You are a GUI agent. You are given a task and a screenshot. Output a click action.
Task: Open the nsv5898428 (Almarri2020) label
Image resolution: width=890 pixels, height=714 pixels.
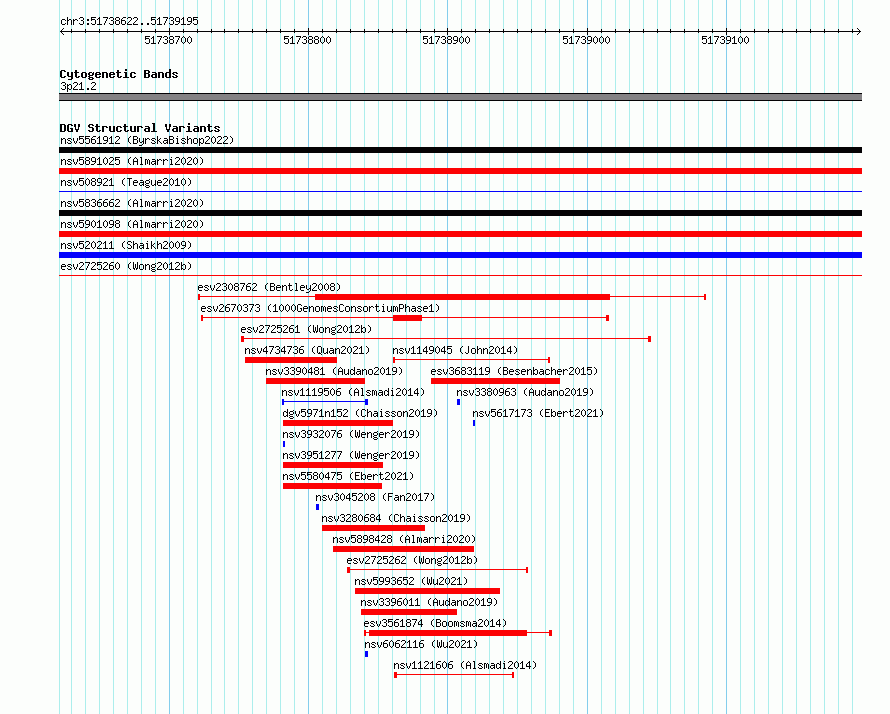pyautogui.click(x=404, y=539)
